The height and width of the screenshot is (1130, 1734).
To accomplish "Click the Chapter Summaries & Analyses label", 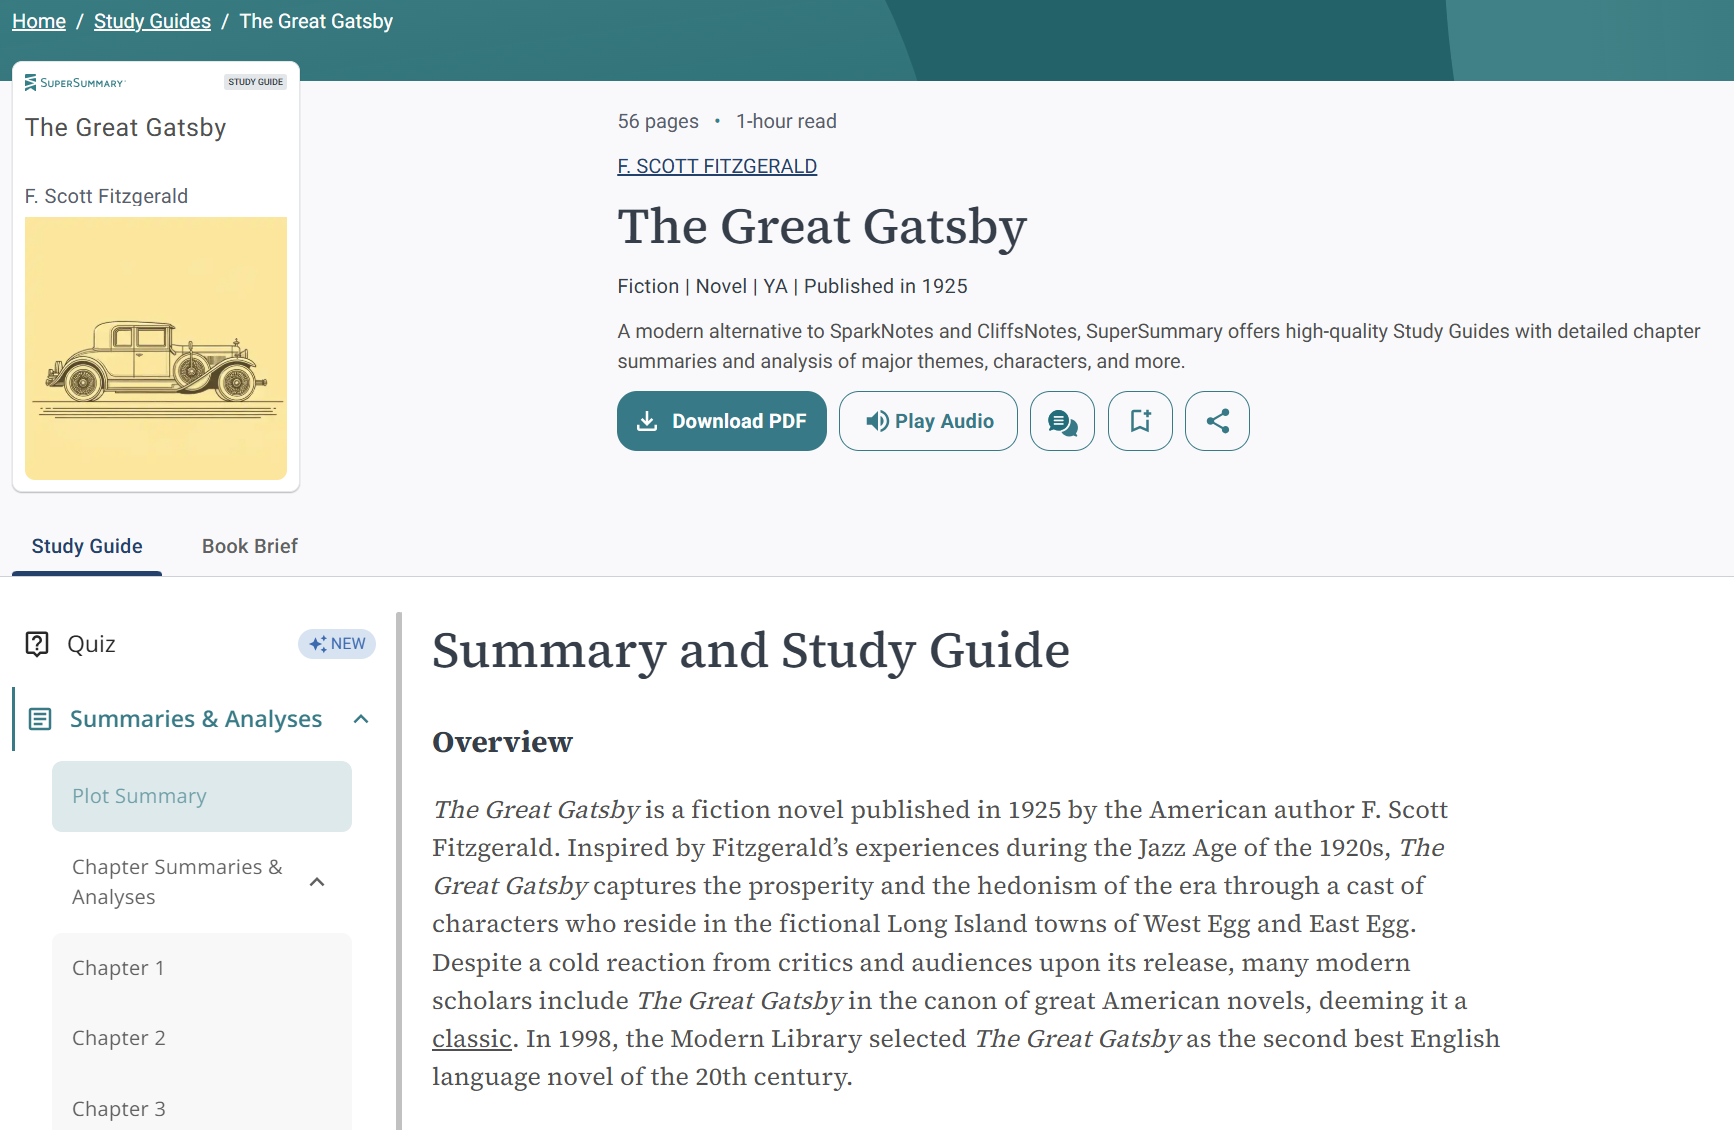I will [177, 882].
